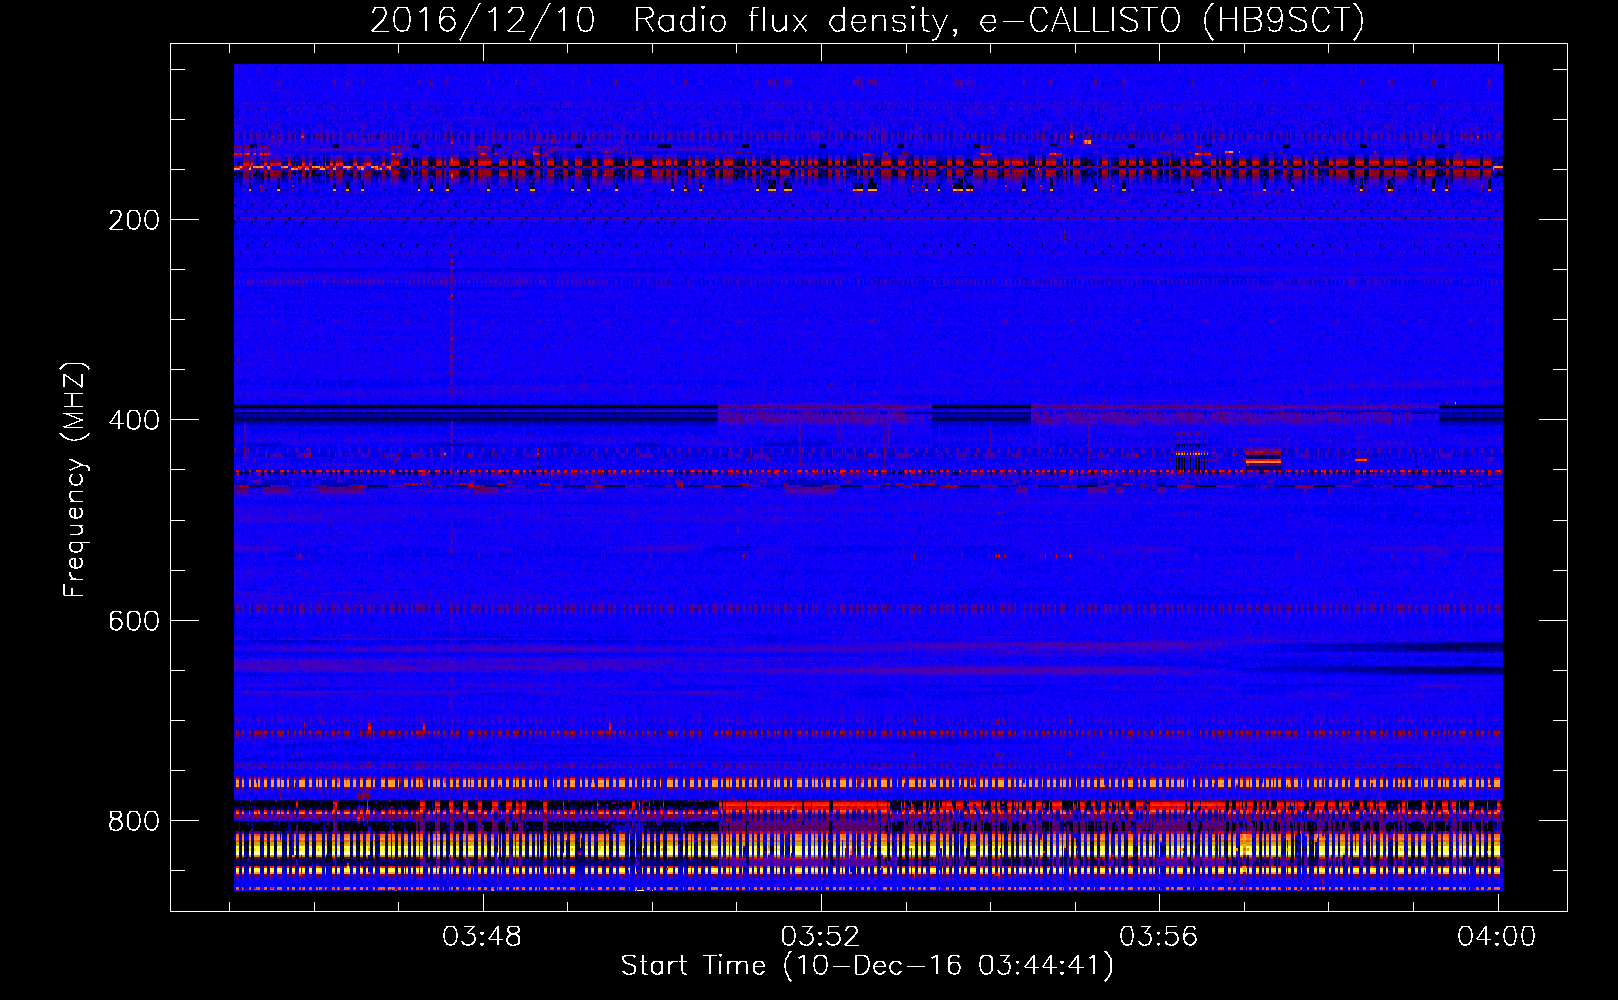
Task: Click the 'Frequency (MHZ)' axis label
Action: click(x=75, y=480)
